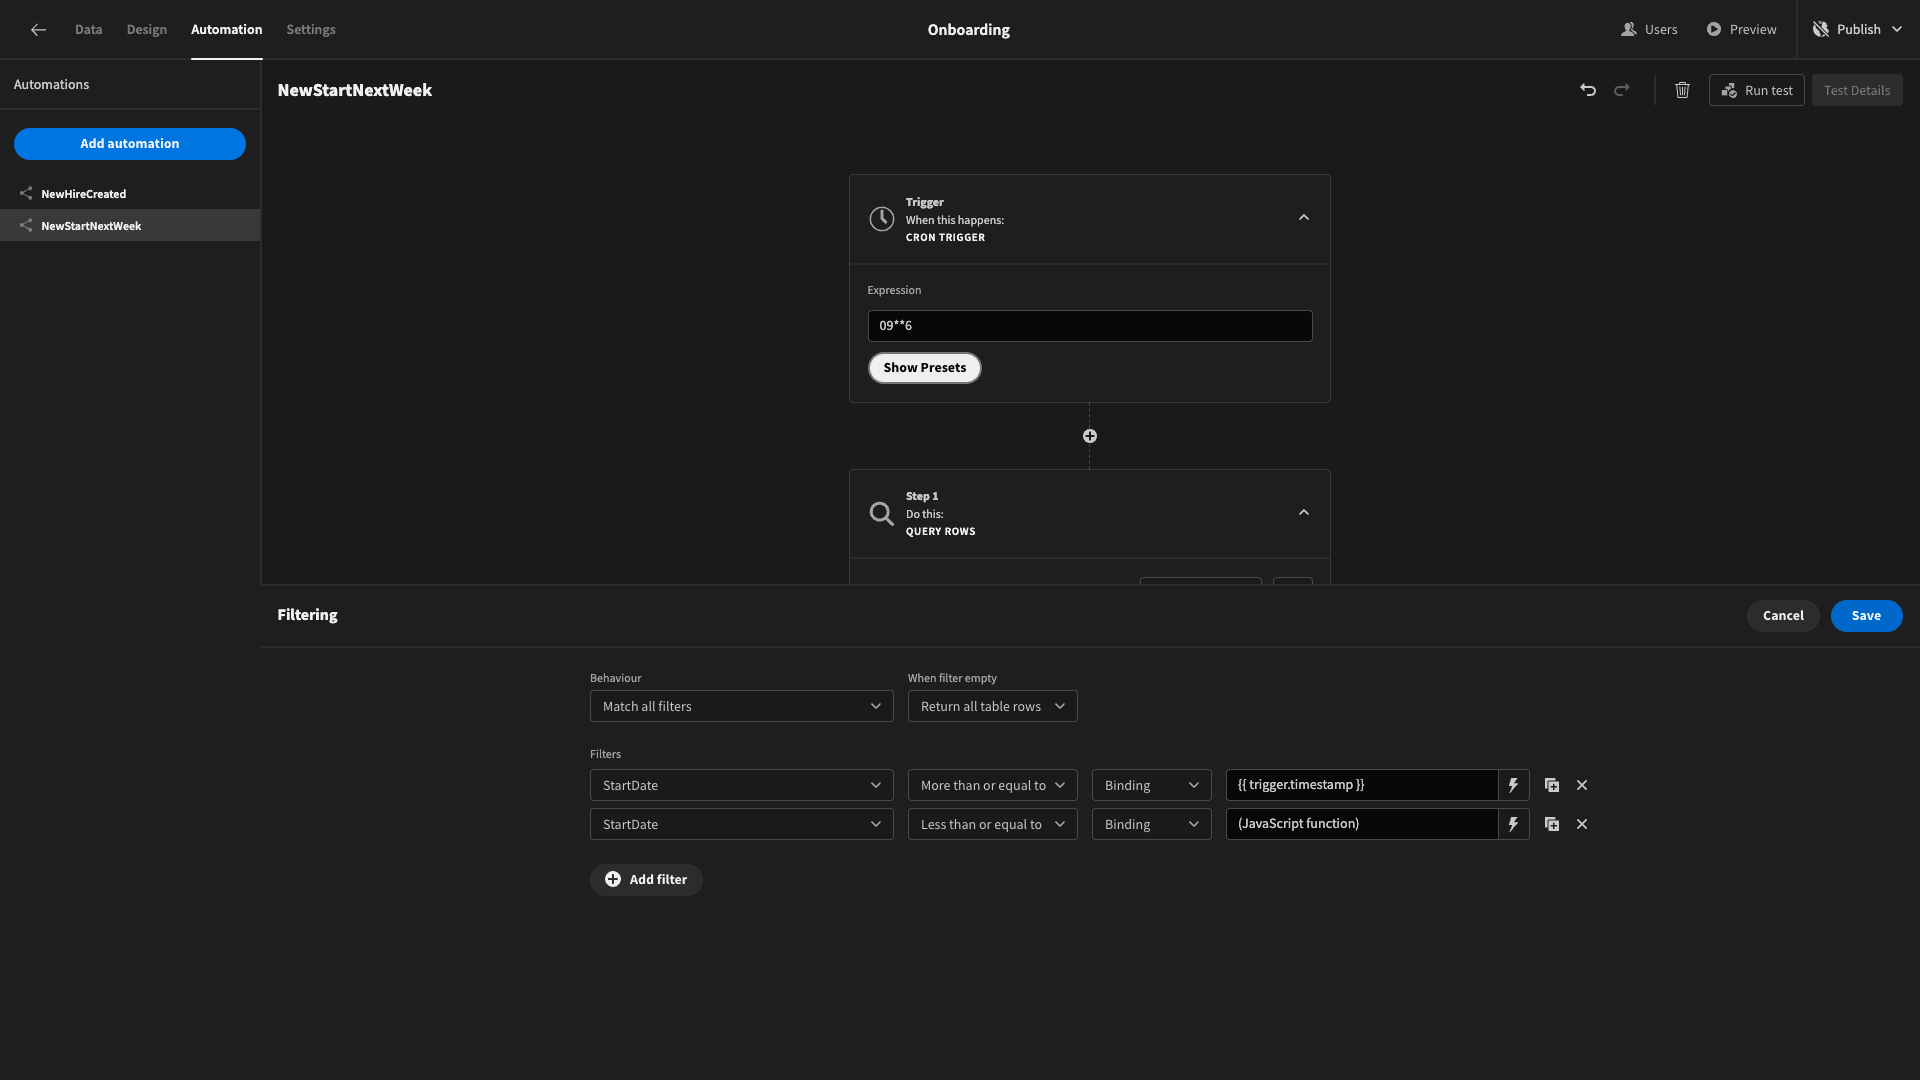Redo the last change

[1622, 90]
